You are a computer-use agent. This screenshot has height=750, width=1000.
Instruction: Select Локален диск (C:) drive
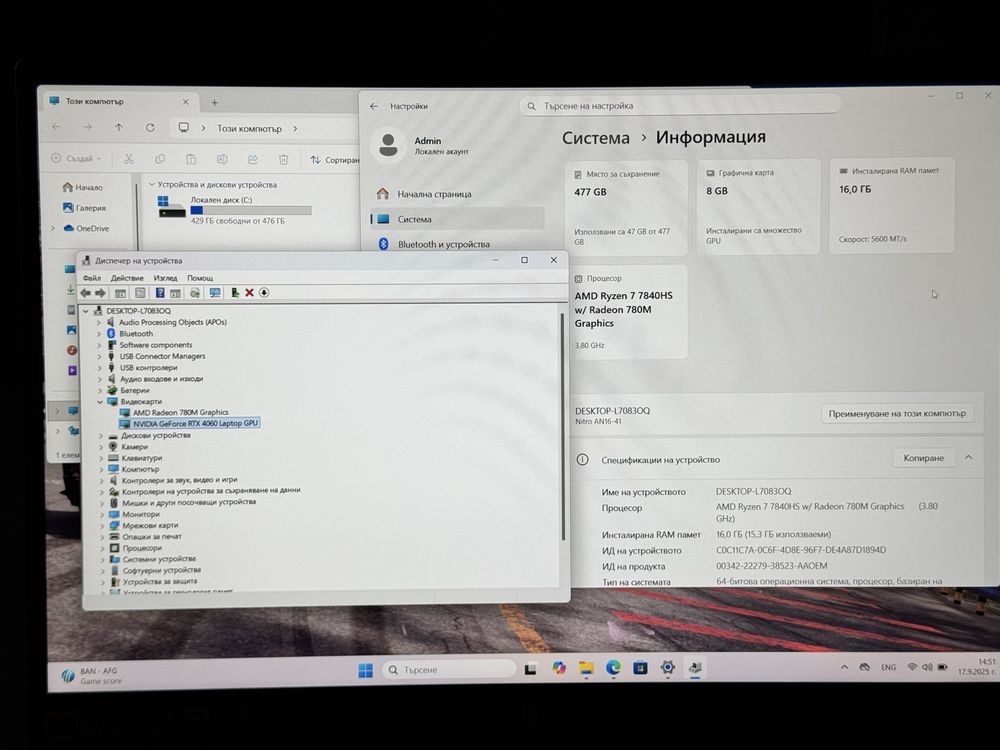[x=235, y=210]
